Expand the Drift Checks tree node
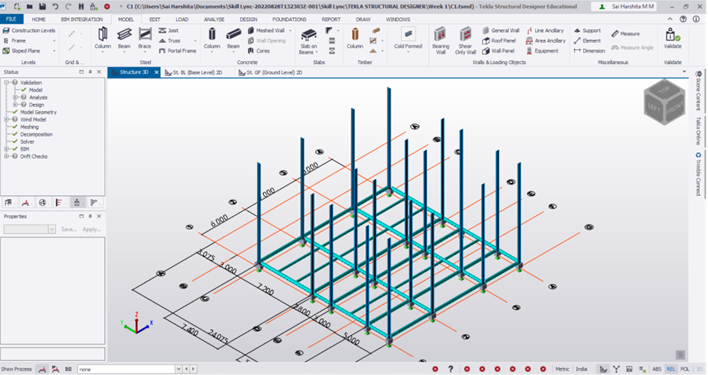708x375 pixels. pos(7,157)
